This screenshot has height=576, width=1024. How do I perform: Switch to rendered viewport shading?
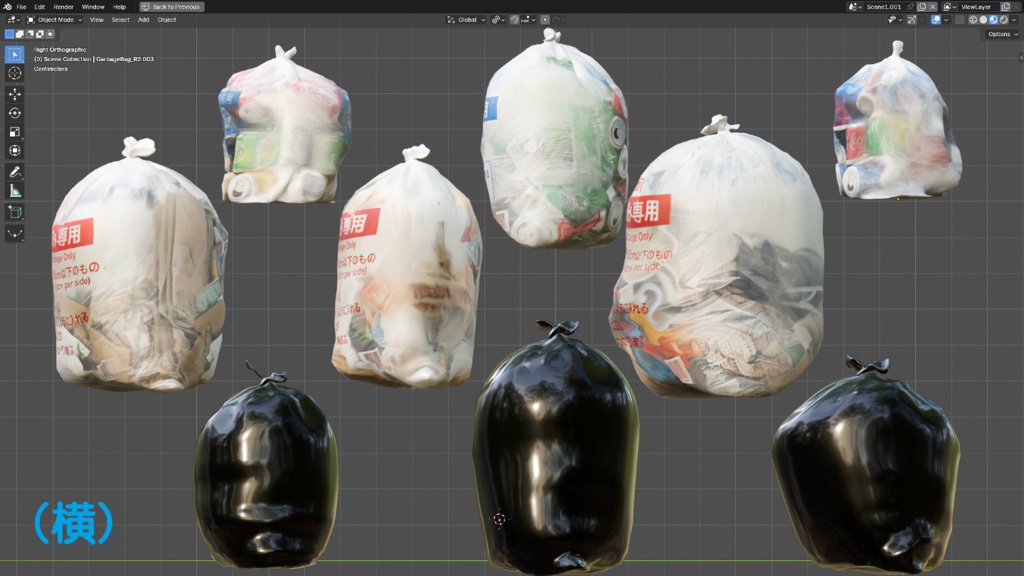tap(1004, 20)
